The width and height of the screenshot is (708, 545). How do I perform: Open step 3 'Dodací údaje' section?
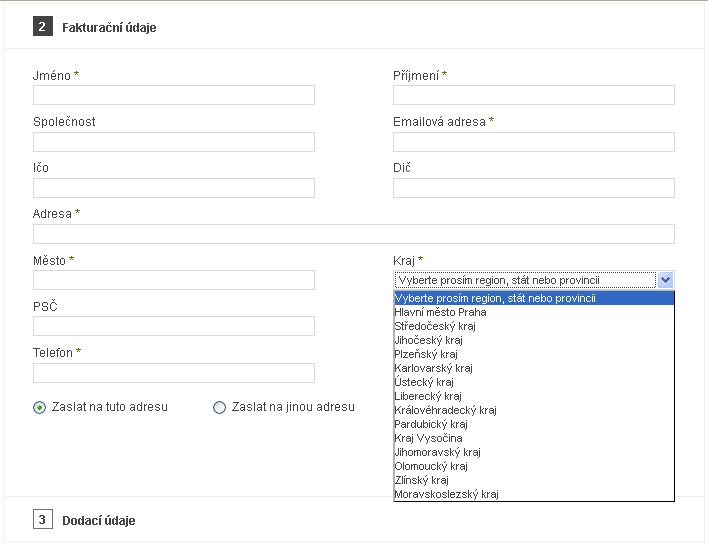[x=98, y=520]
